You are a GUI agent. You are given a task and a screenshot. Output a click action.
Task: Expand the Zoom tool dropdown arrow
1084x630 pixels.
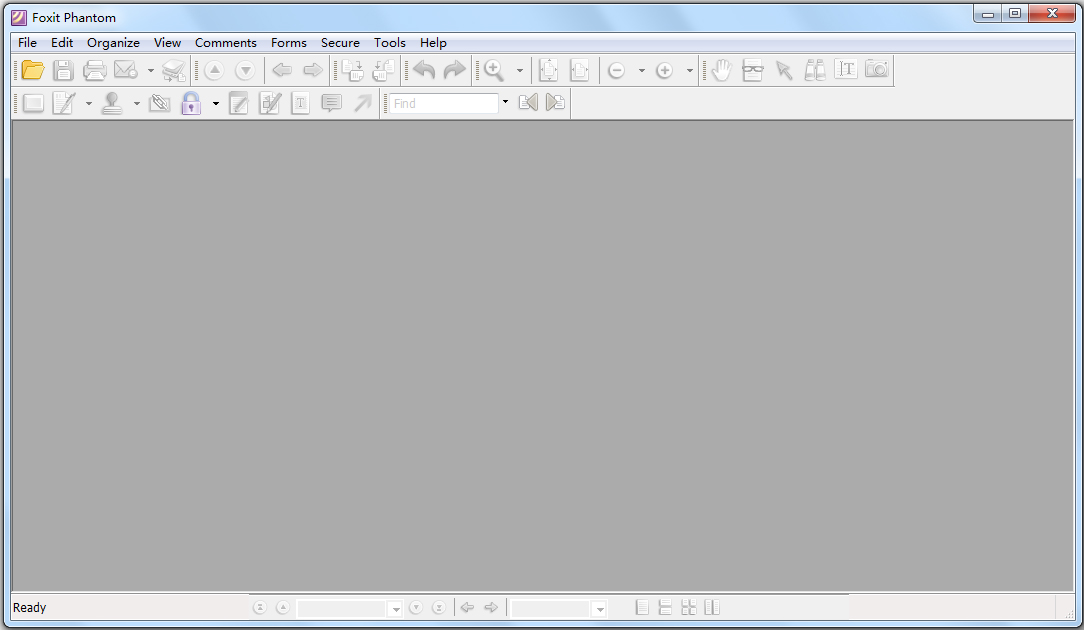(x=520, y=71)
